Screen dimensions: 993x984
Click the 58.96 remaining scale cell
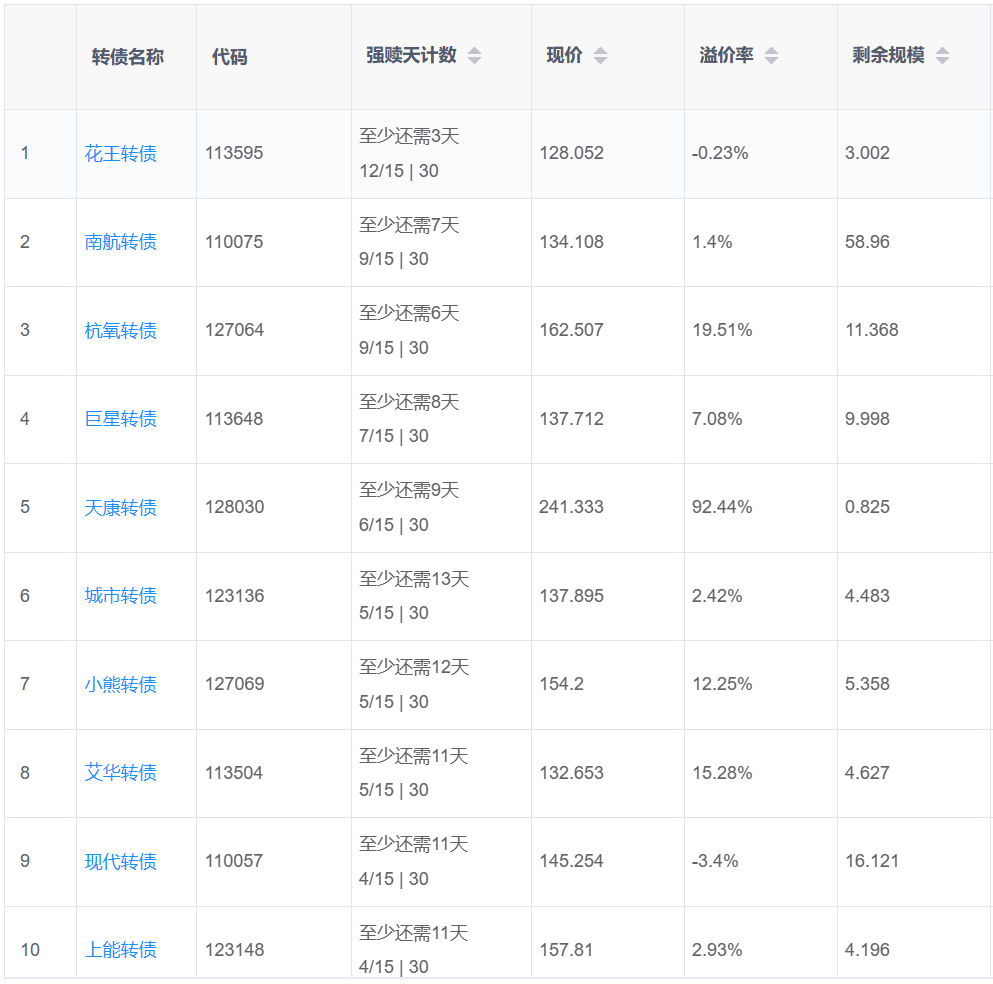(x=867, y=242)
